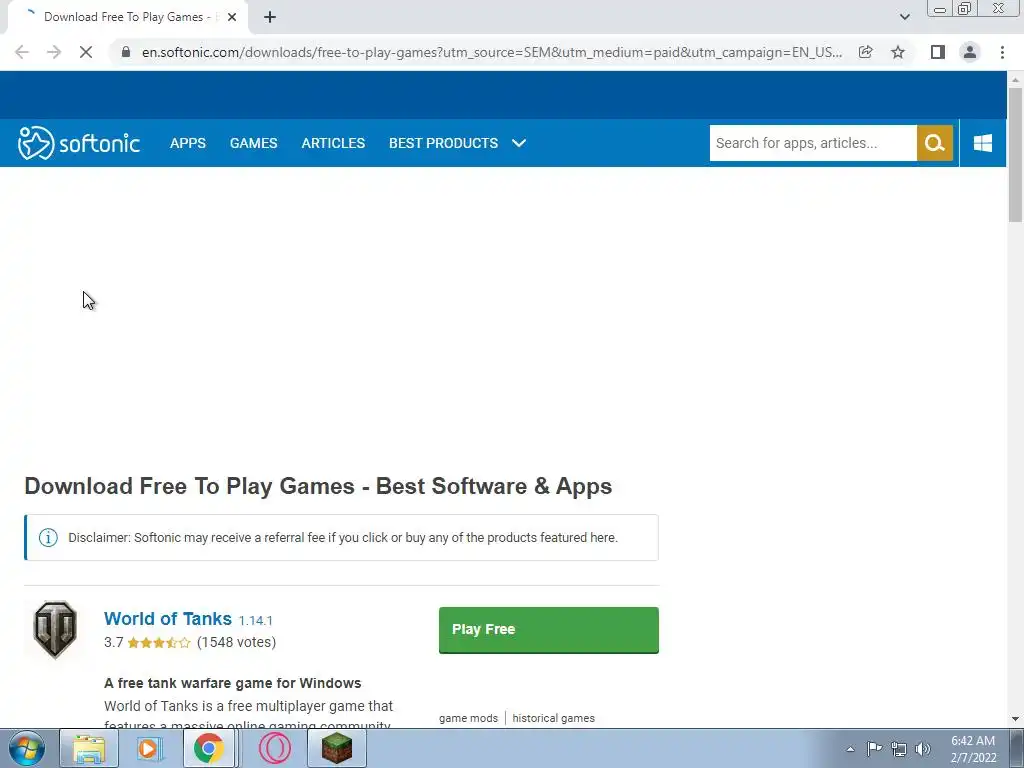The image size is (1024, 768).
Task: Stop loading the page
Action: (86, 52)
